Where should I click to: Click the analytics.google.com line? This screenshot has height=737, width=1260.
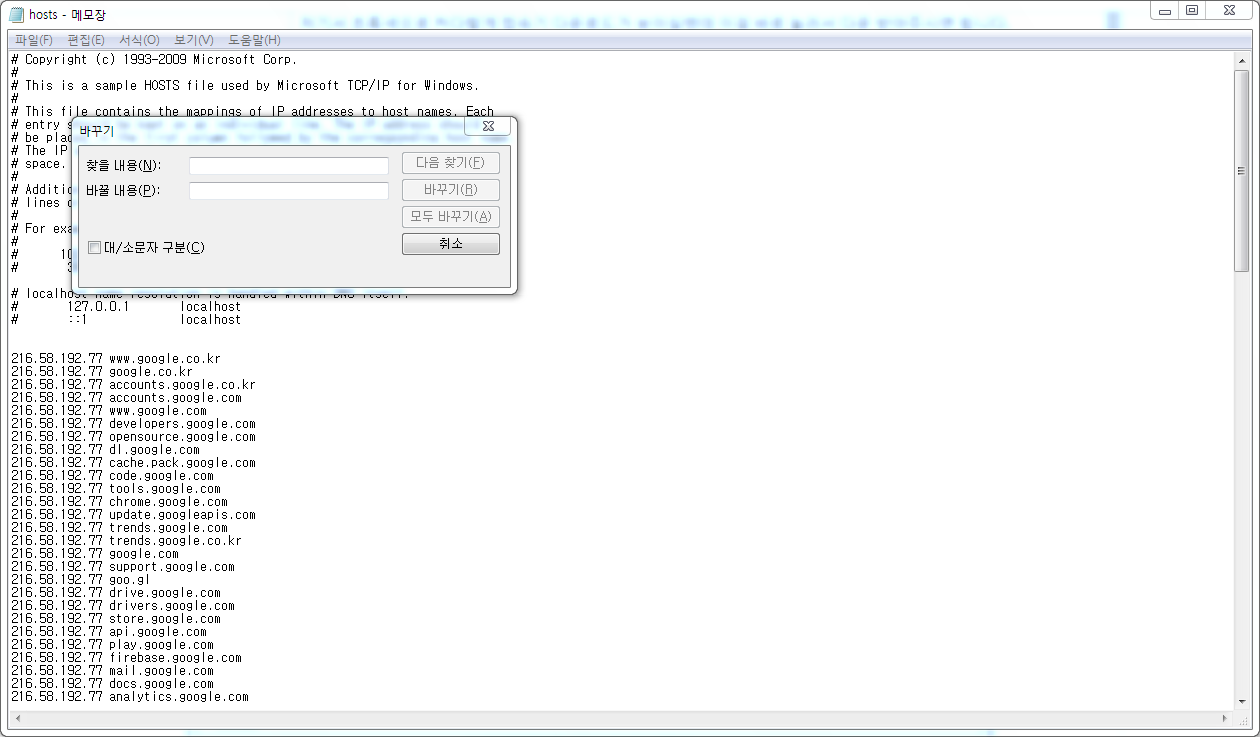(x=130, y=696)
